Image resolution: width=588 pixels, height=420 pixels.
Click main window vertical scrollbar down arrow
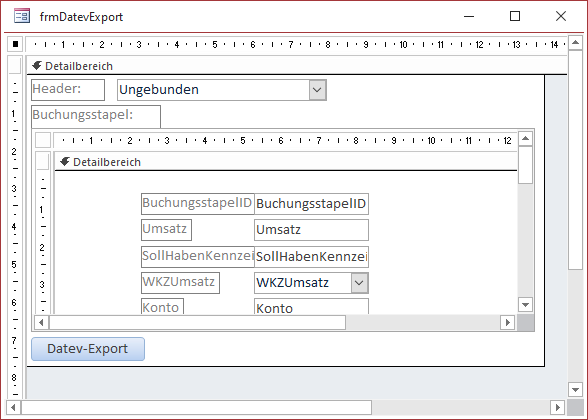point(575,390)
